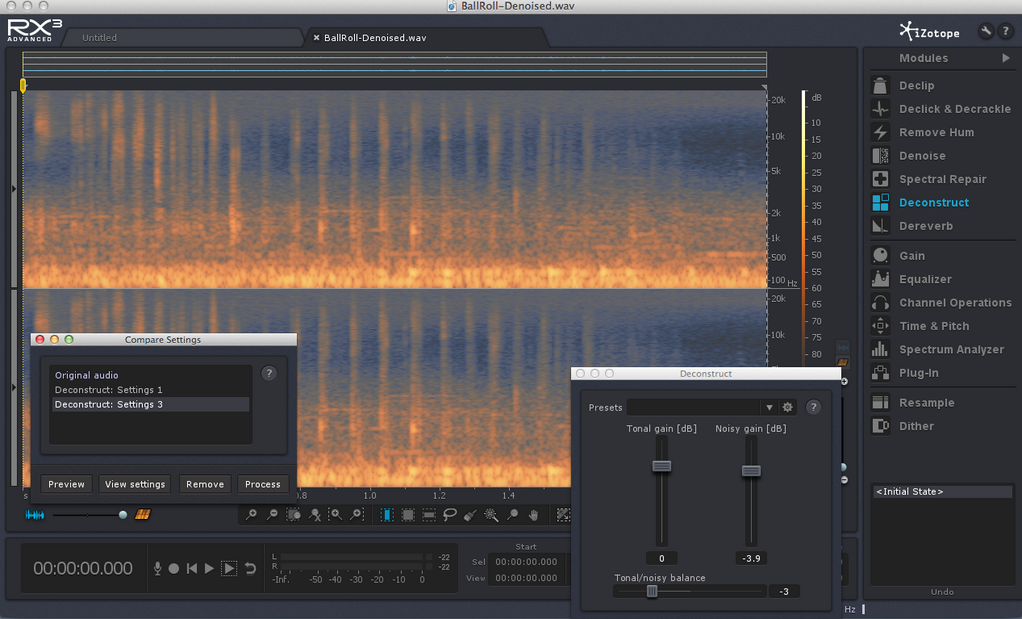Click the Preview button
1022x619 pixels.
[66, 484]
